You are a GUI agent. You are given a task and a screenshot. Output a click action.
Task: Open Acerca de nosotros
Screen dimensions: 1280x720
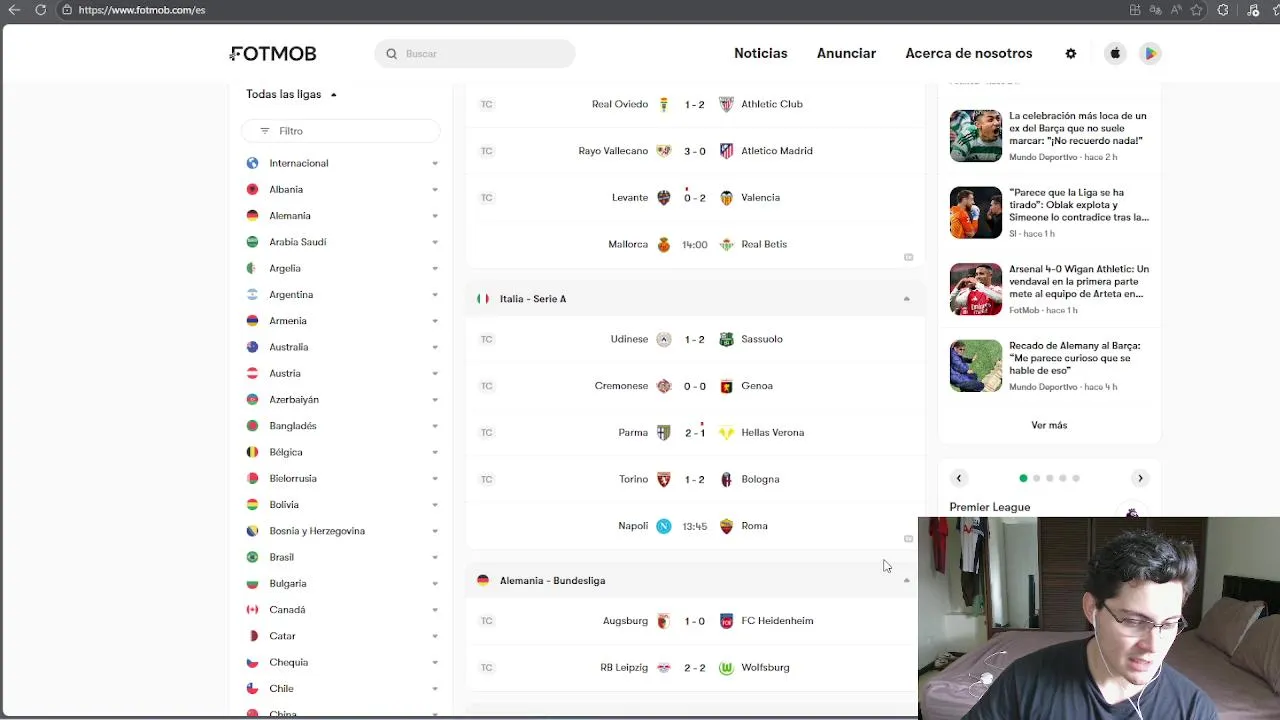[969, 53]
